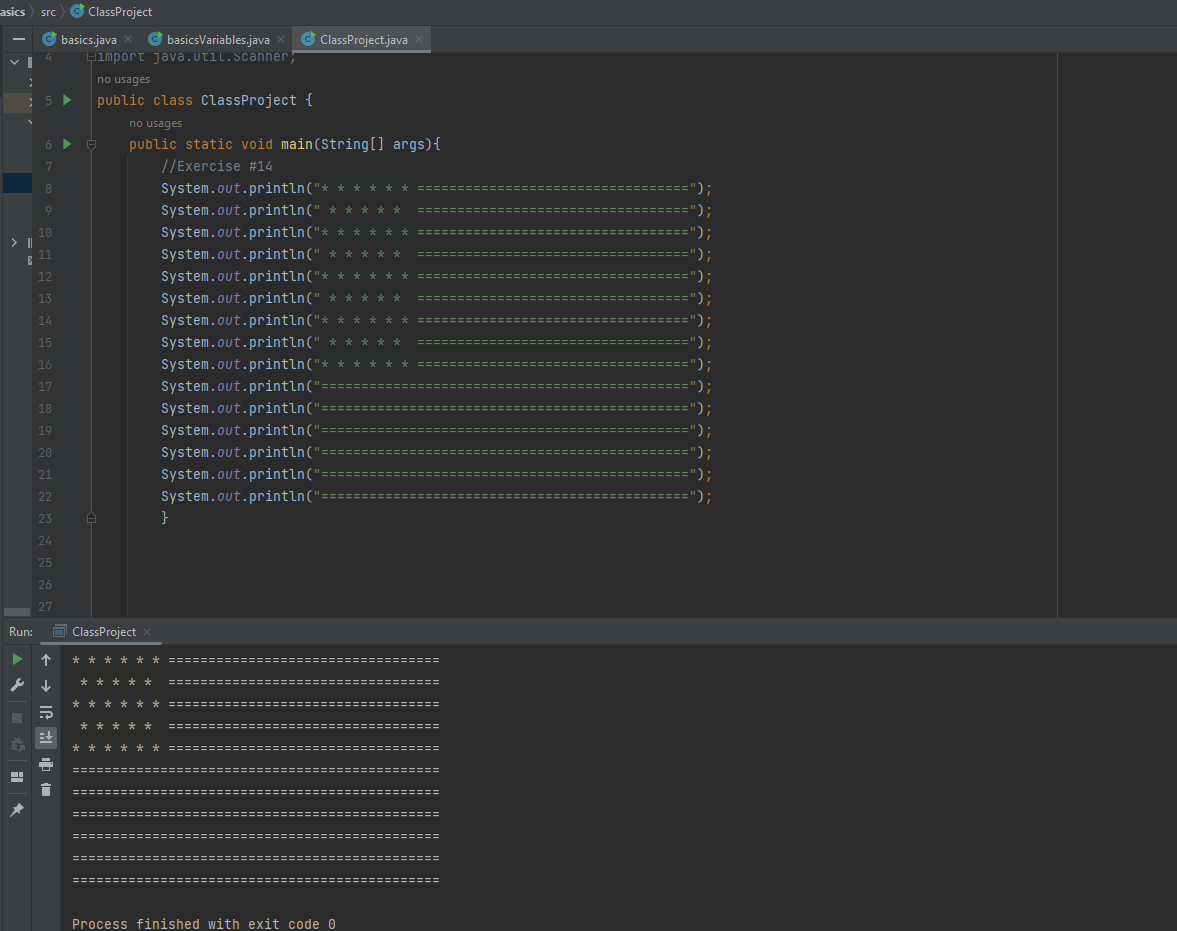
Task: Click the basics.java file type icon
Action: [50, 39]
